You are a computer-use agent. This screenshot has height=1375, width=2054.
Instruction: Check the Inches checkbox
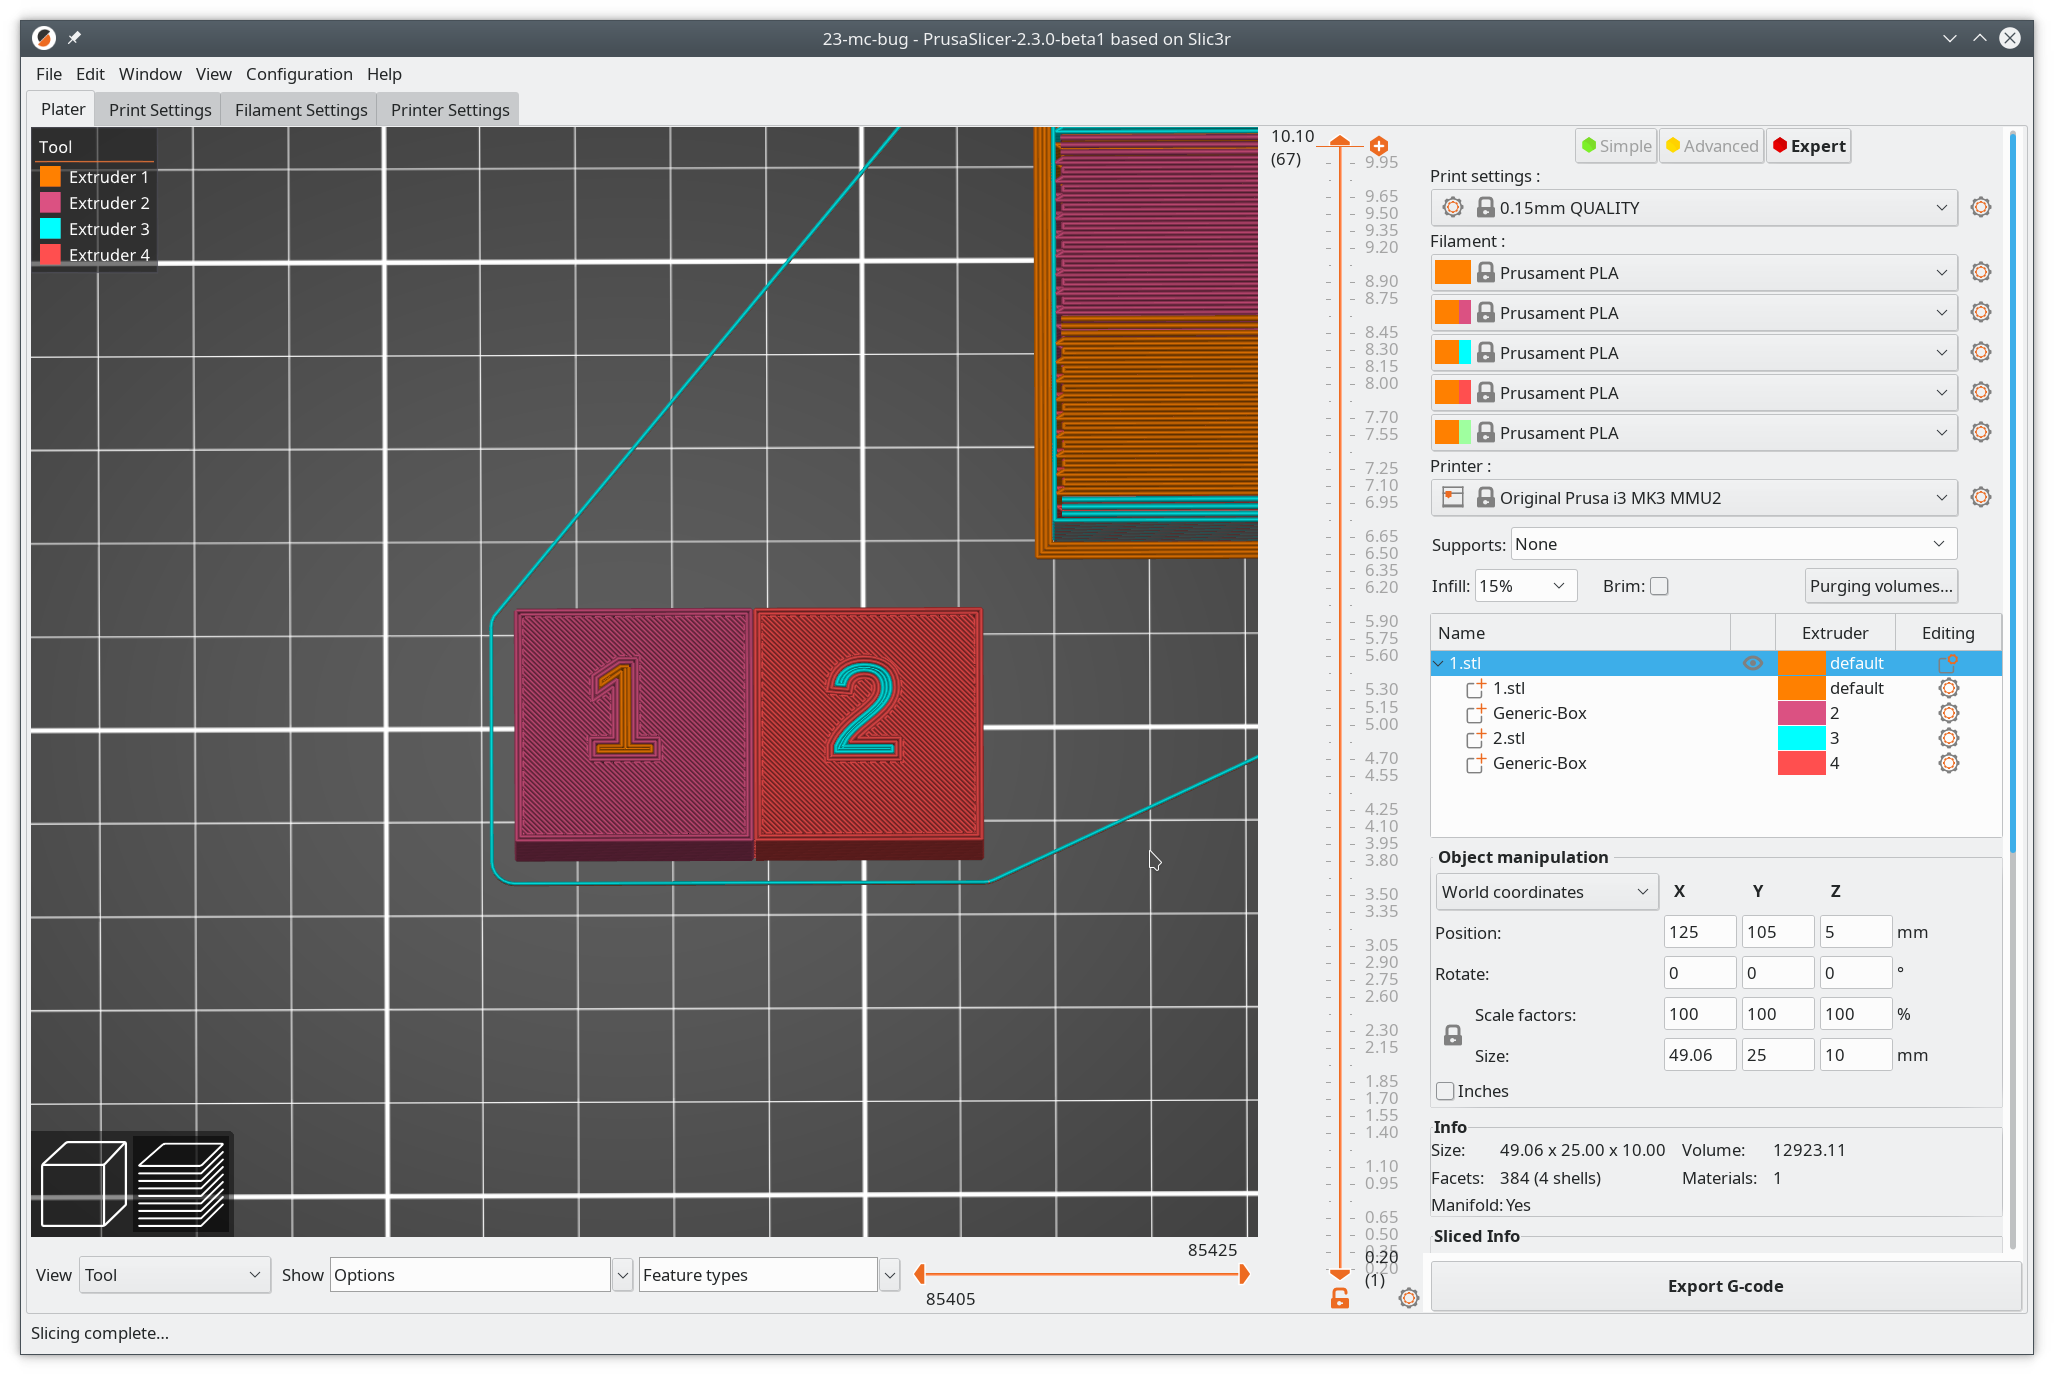click(x=1445, y=1091)
